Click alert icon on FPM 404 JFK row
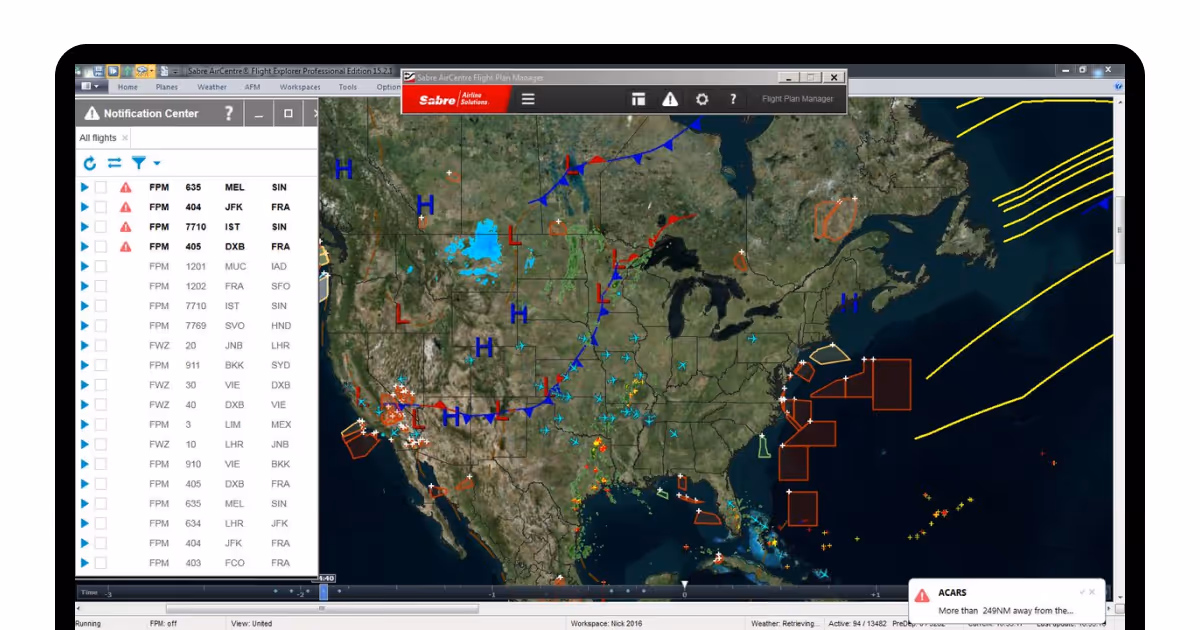This screenshot has height=630, width=1200. pyautogui.click(x=126, y=207)
